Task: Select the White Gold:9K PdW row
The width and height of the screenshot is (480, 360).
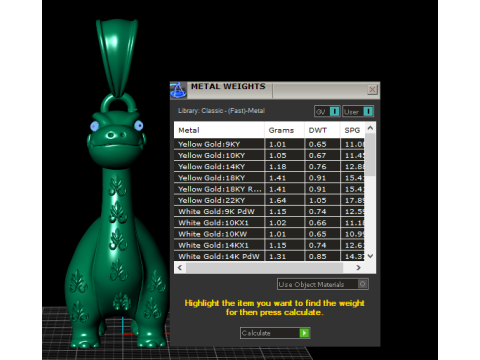Action: (x=269, y=211)
